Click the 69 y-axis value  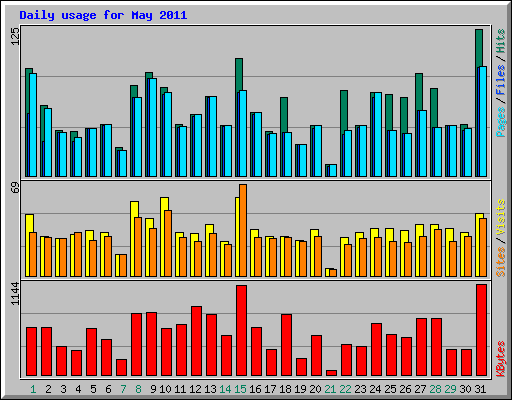tap(15, 188)
